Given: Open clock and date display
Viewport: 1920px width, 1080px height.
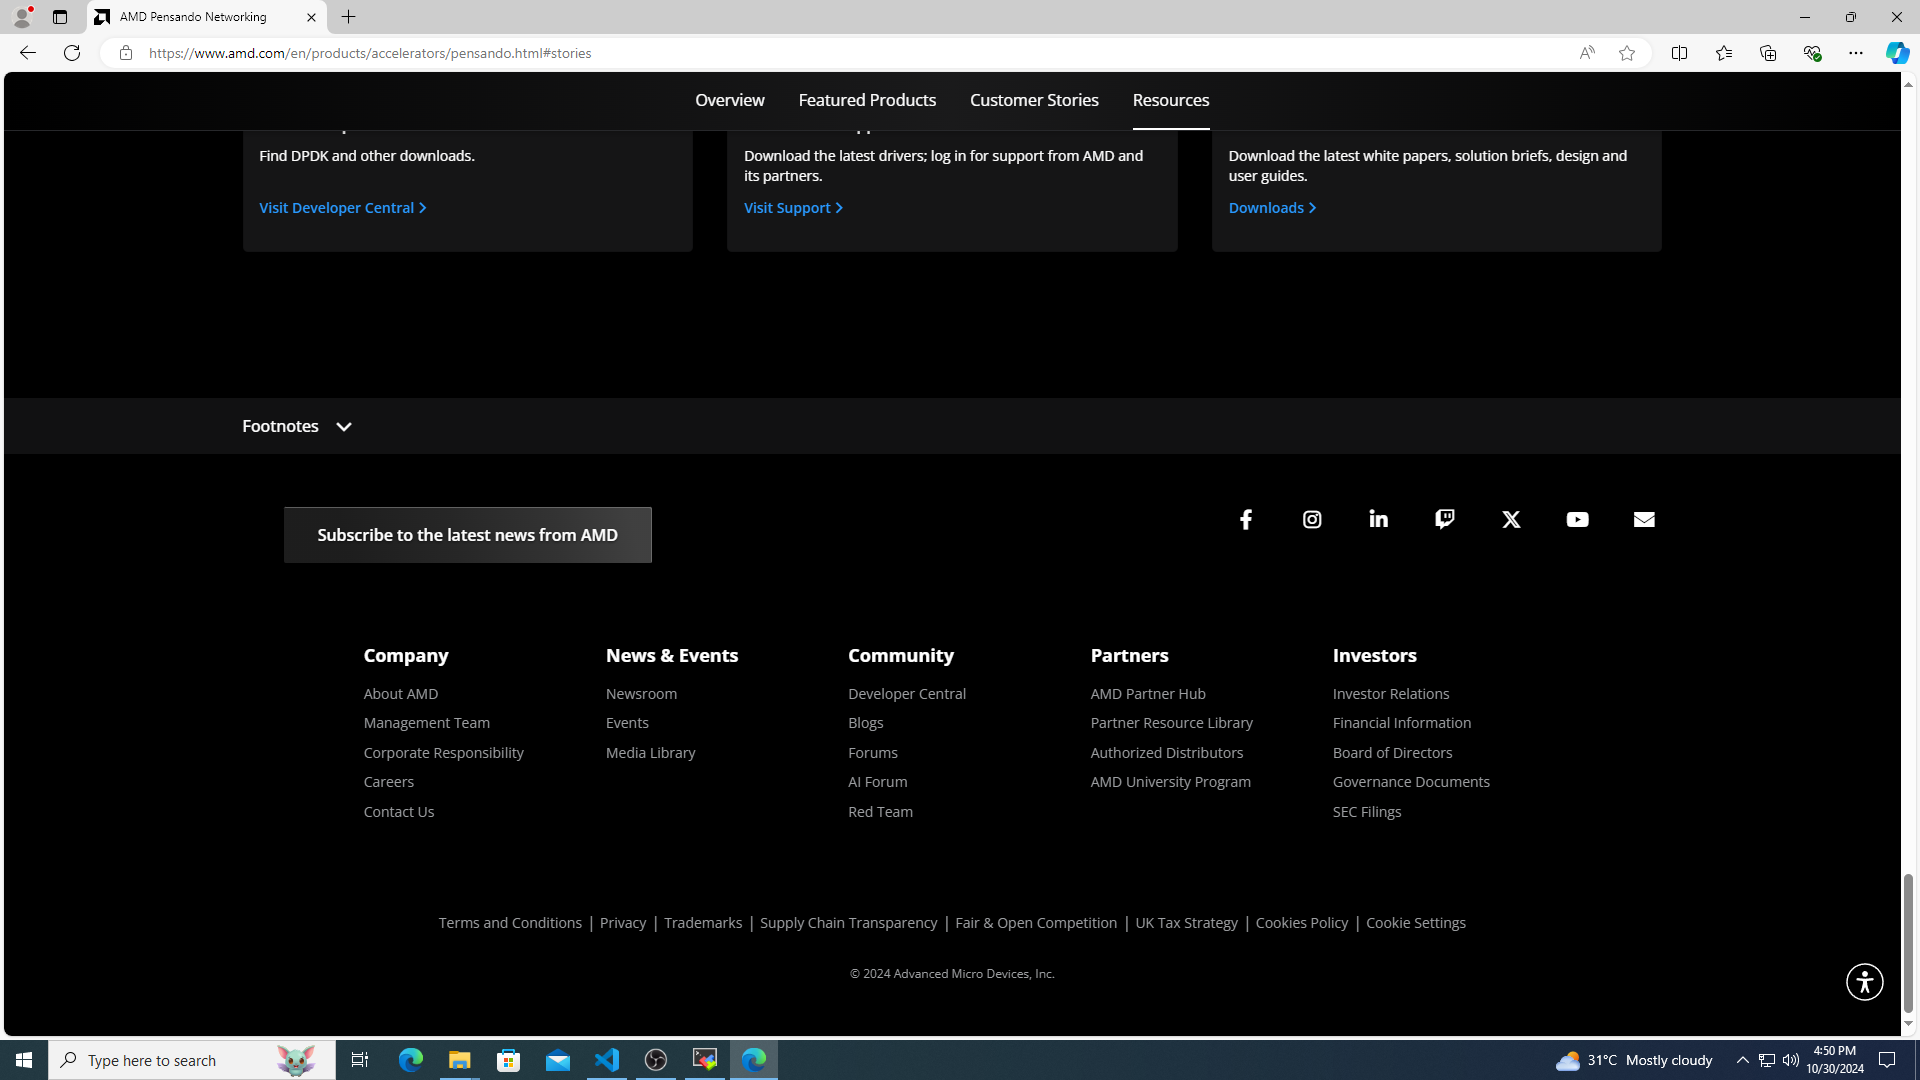Looking at the screenshot, I should 1835,1060.
